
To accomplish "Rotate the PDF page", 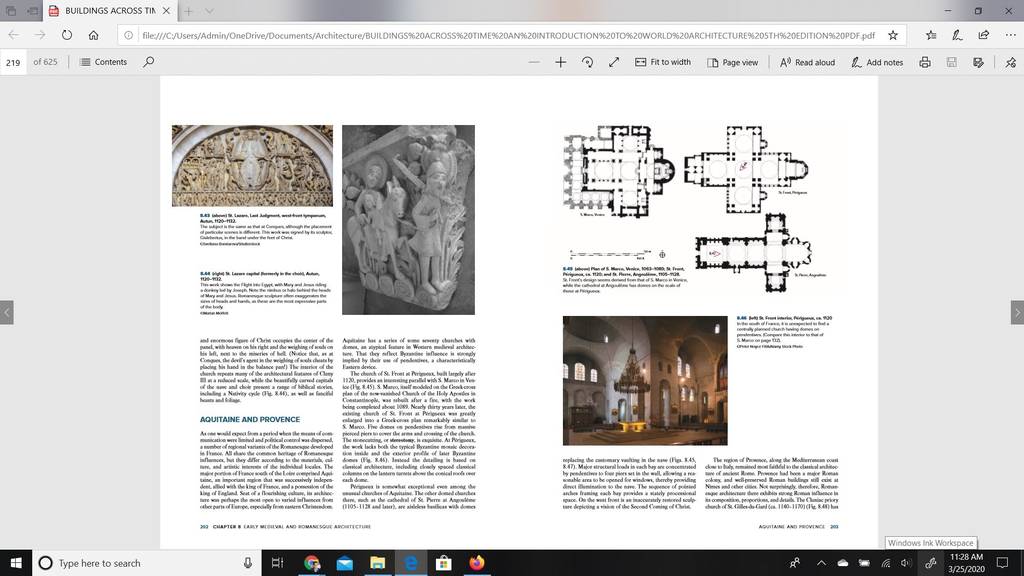I will 587,62.
